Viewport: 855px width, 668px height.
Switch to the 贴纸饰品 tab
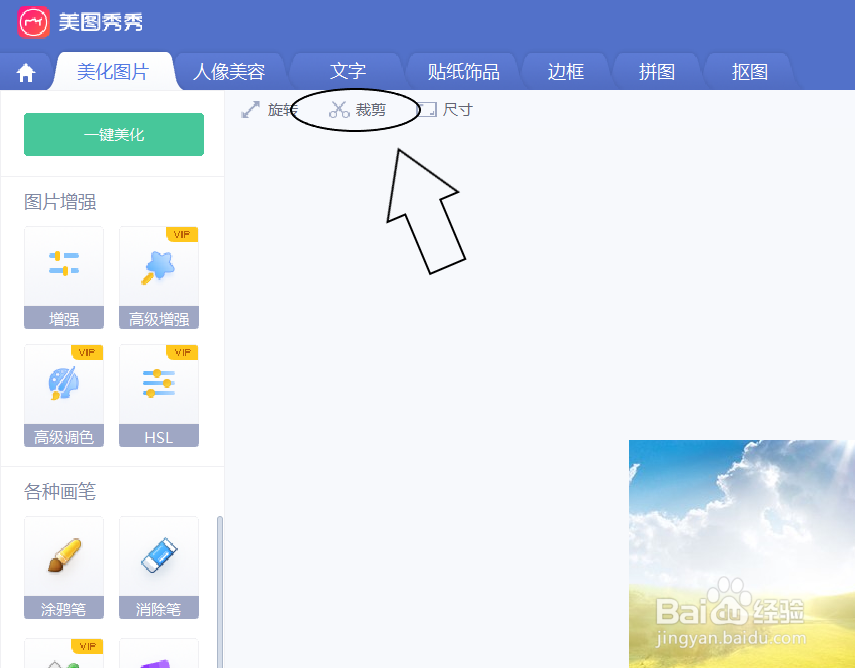pyautogui.click(x=463, y=71)
